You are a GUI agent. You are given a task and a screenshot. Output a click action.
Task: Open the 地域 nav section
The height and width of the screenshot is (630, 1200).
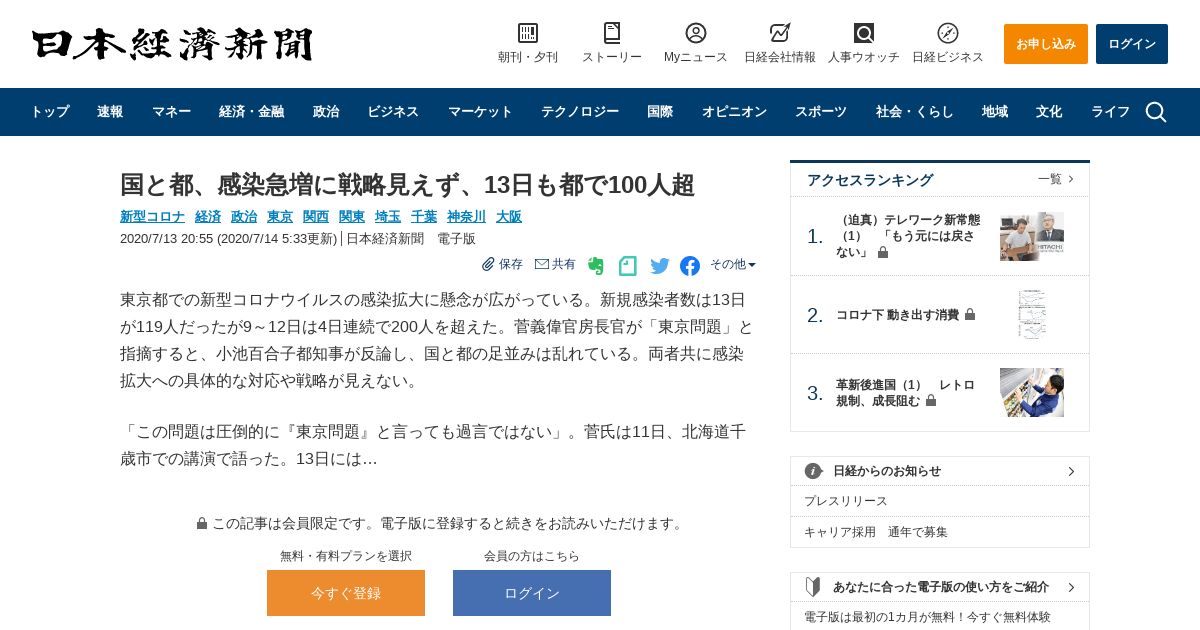tap(995, 112)
